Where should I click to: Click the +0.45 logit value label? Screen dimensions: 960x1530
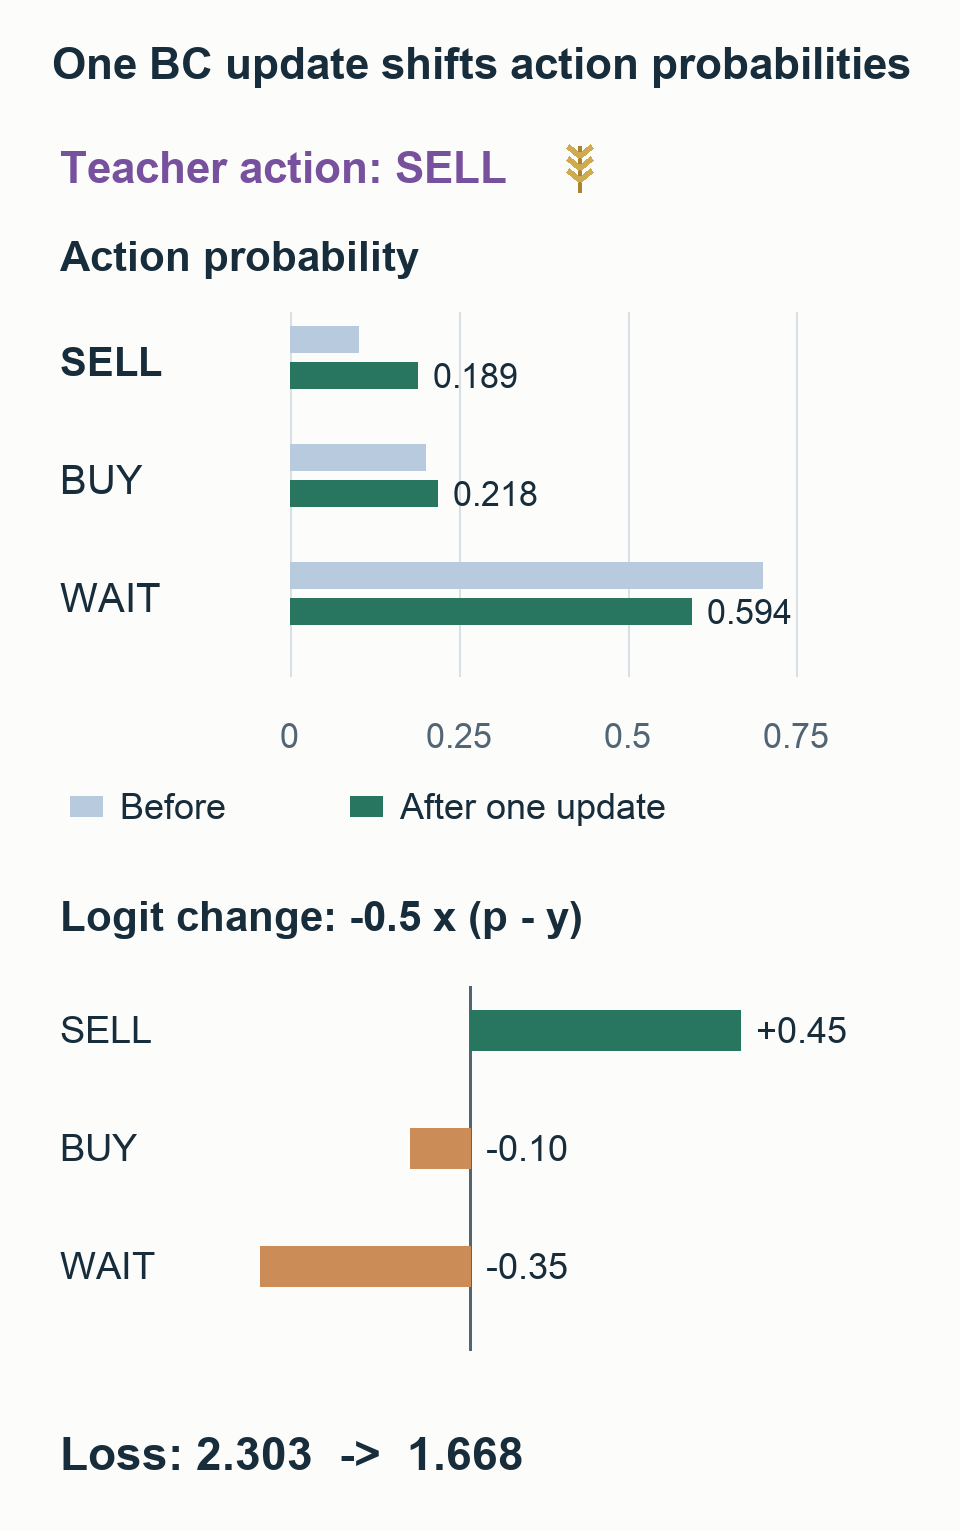click(802, 1031)
